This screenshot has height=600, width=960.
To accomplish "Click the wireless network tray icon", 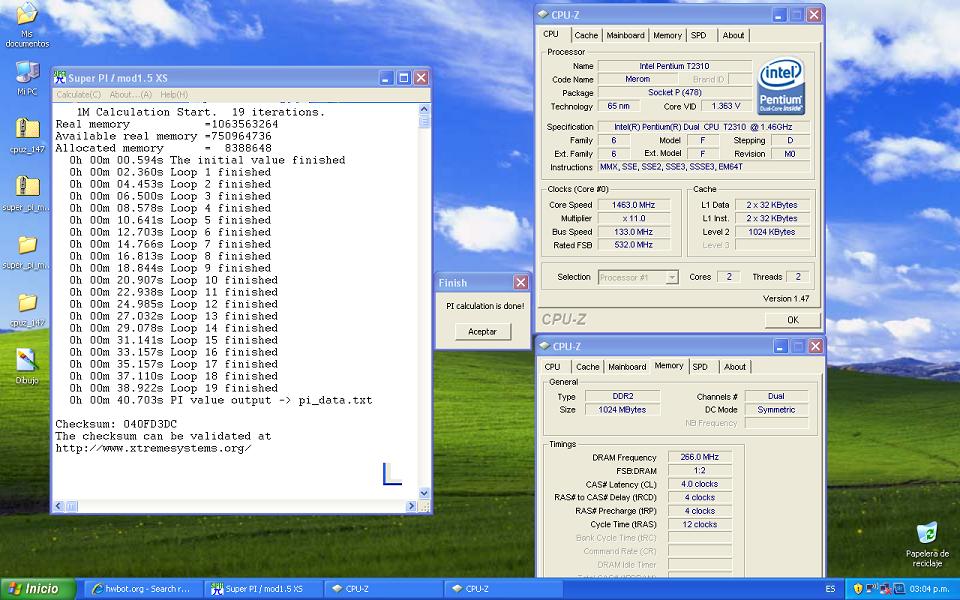I will click(x=872, y=589).
